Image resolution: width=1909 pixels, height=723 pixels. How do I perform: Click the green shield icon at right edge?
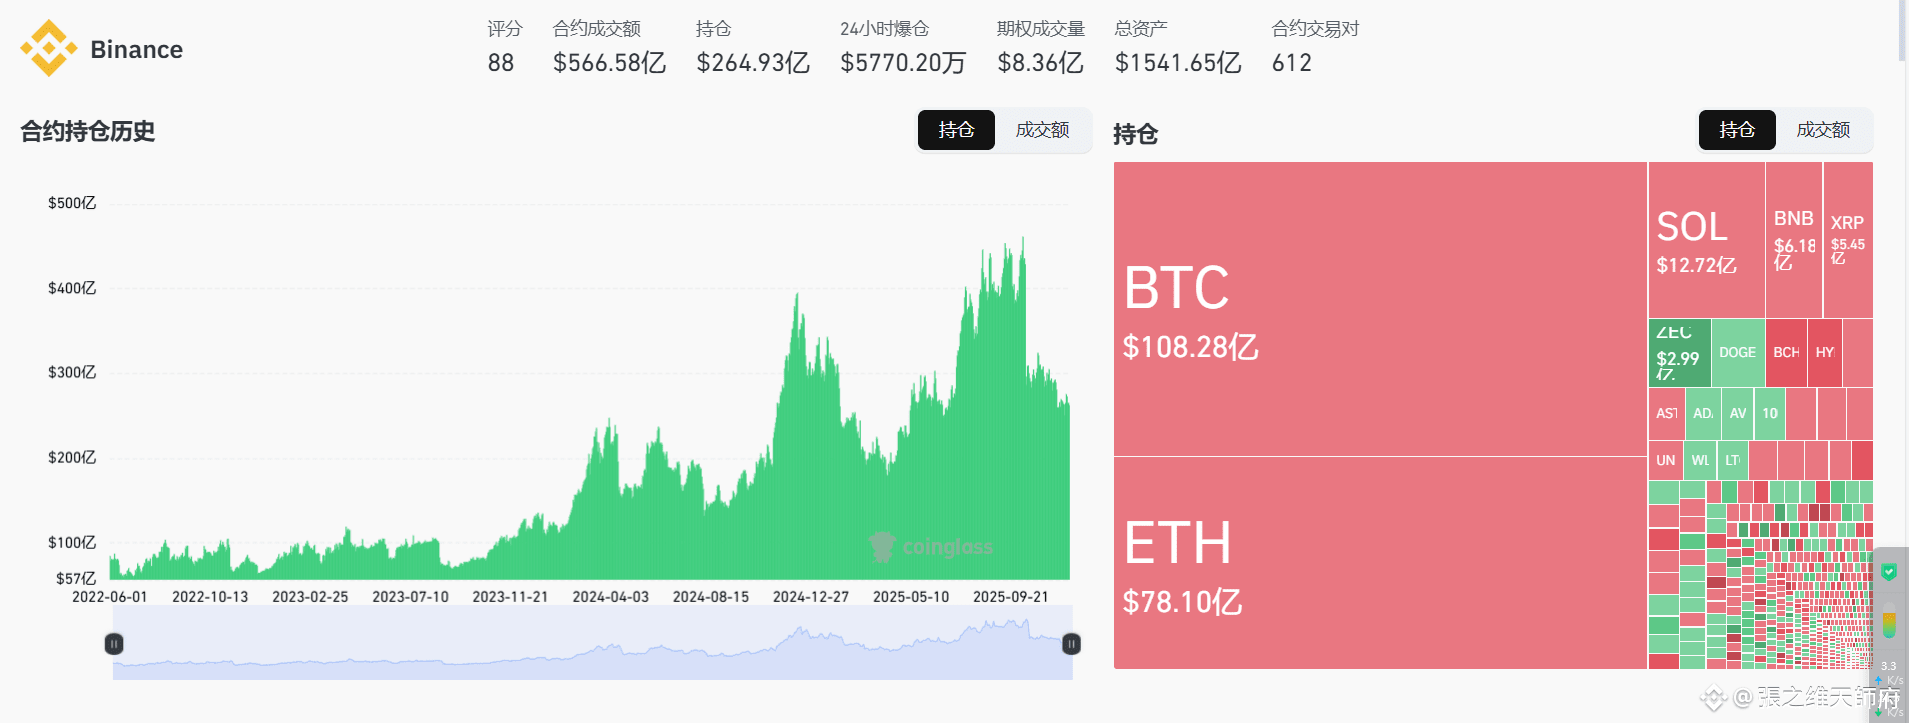[1888, 572]
